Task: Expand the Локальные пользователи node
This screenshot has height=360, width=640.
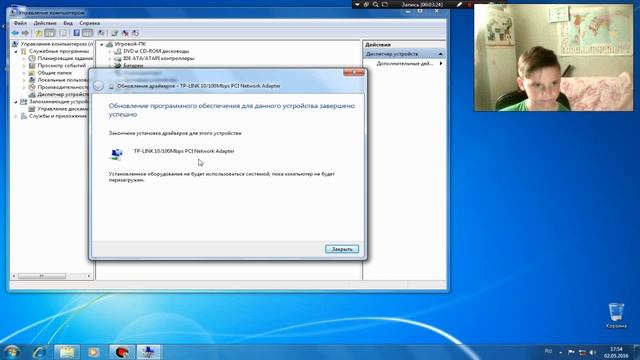Action: click(x=24, y=80)
